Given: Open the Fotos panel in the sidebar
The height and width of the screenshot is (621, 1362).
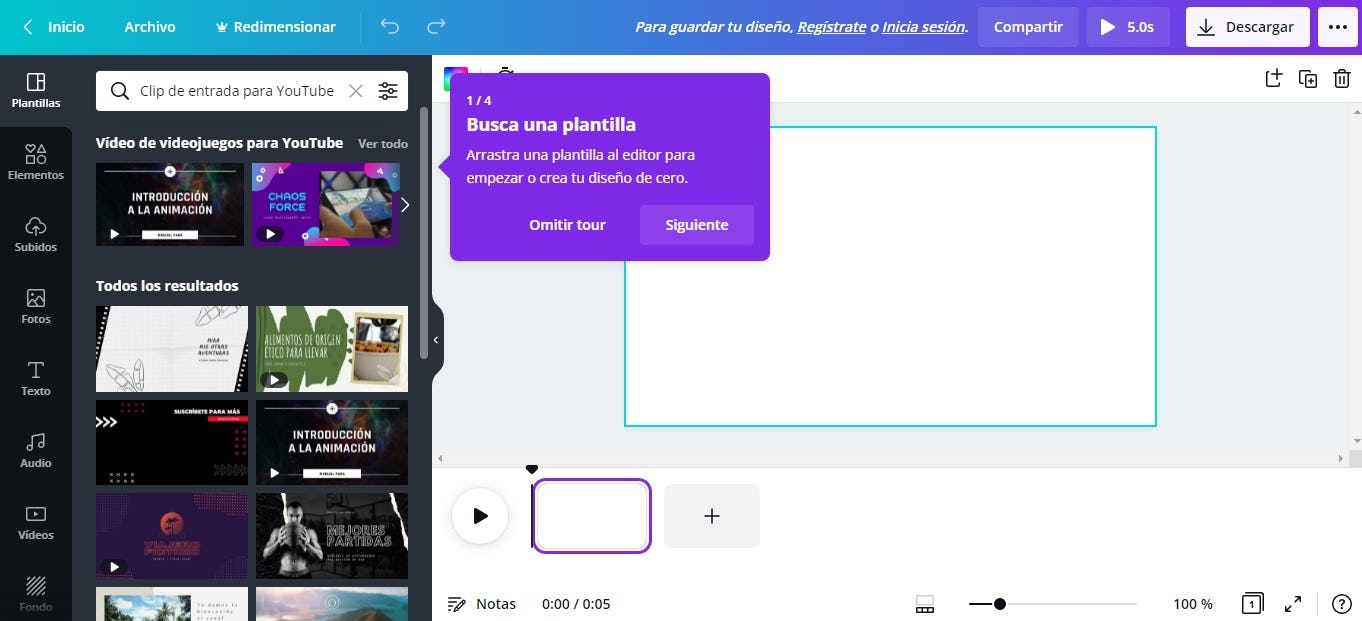Looking at the screenshot, I should tap(36, 307).
